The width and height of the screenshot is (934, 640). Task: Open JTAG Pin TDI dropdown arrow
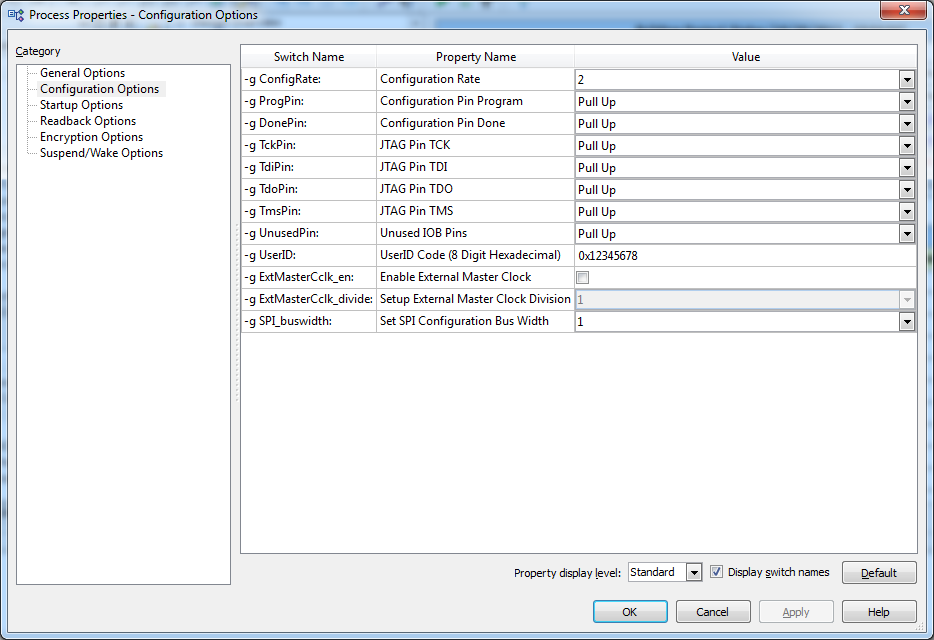(x=907, y=168)
